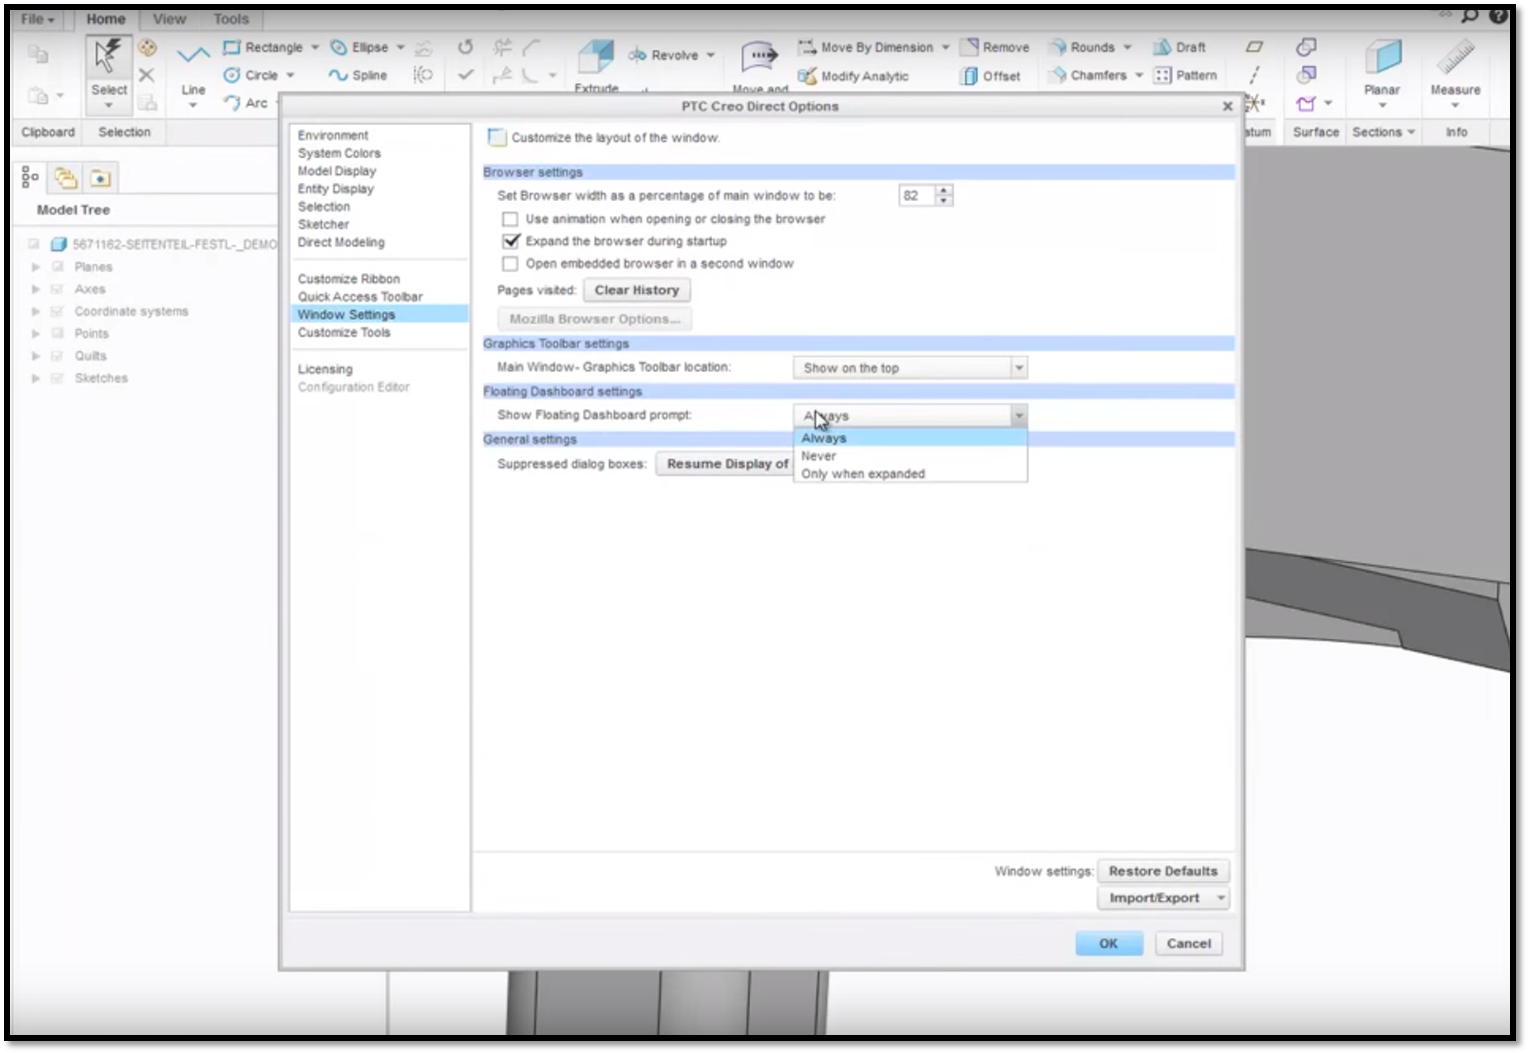The height and width of the screenshot is (1054, 1529).
Task: Toggle visibility checkbox for Coordinate systems
Action: [58, 311]
